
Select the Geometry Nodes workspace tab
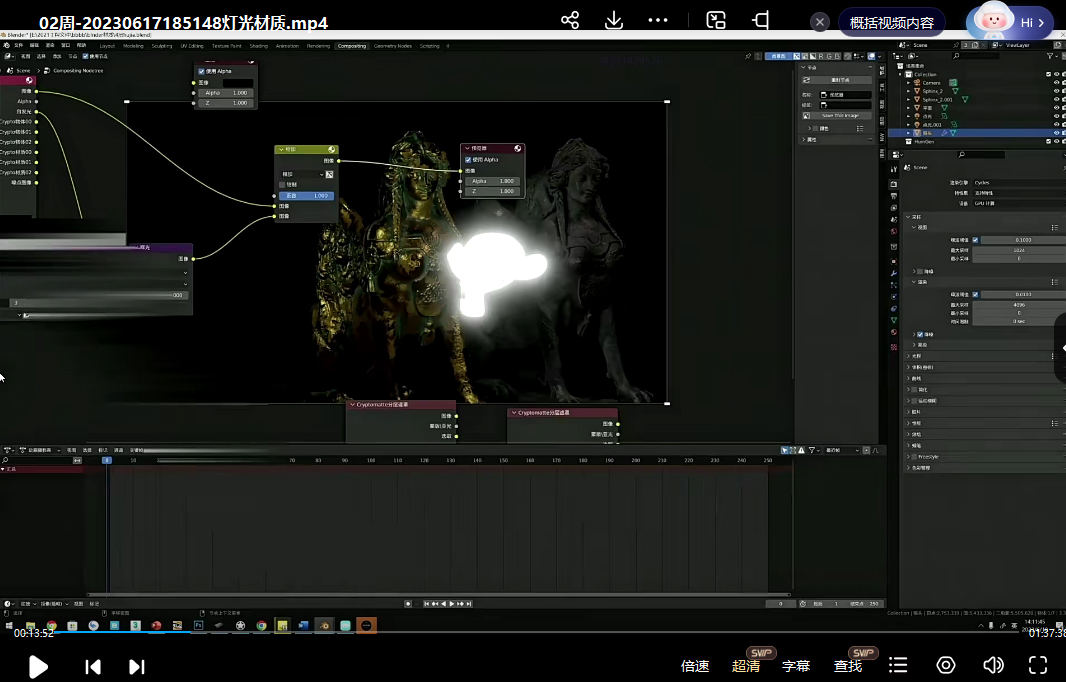[x=392, y=46]
